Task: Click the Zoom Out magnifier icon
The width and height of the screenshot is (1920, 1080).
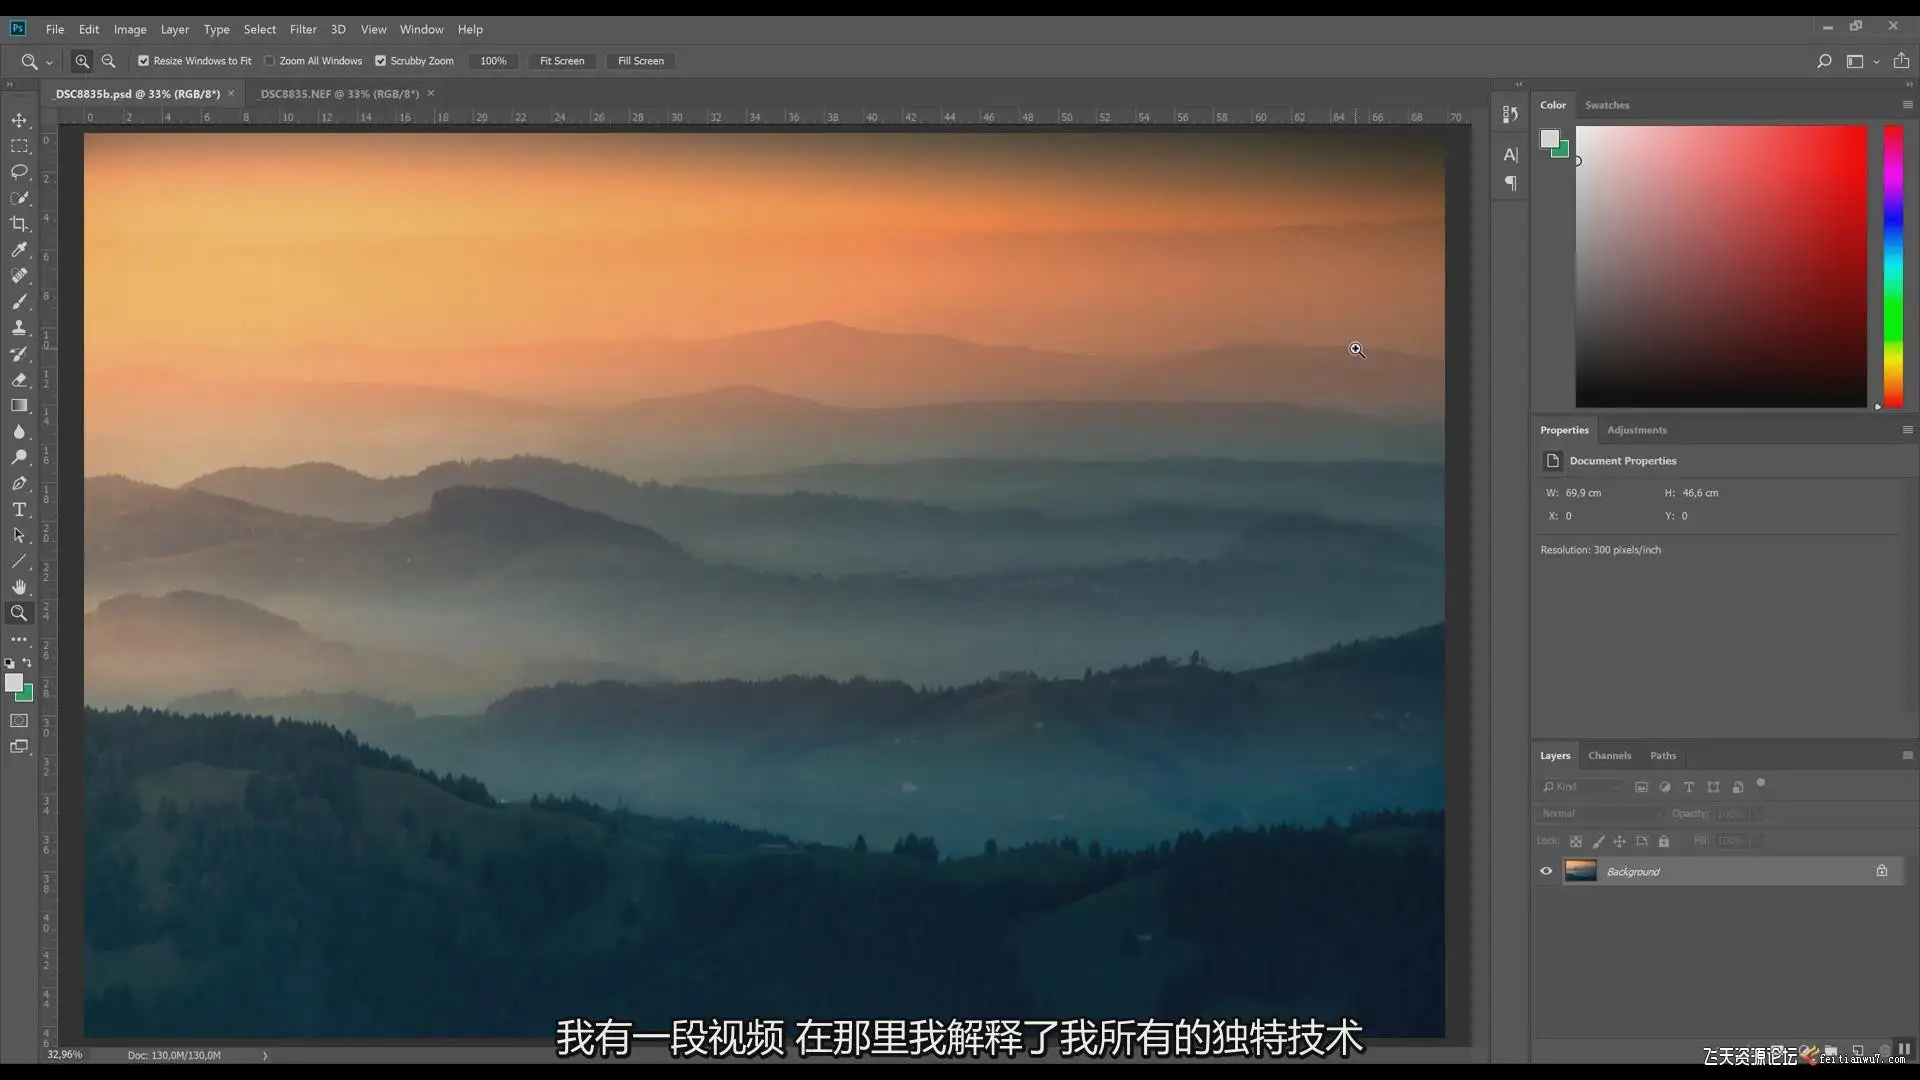Action: (x=108, y=61)
